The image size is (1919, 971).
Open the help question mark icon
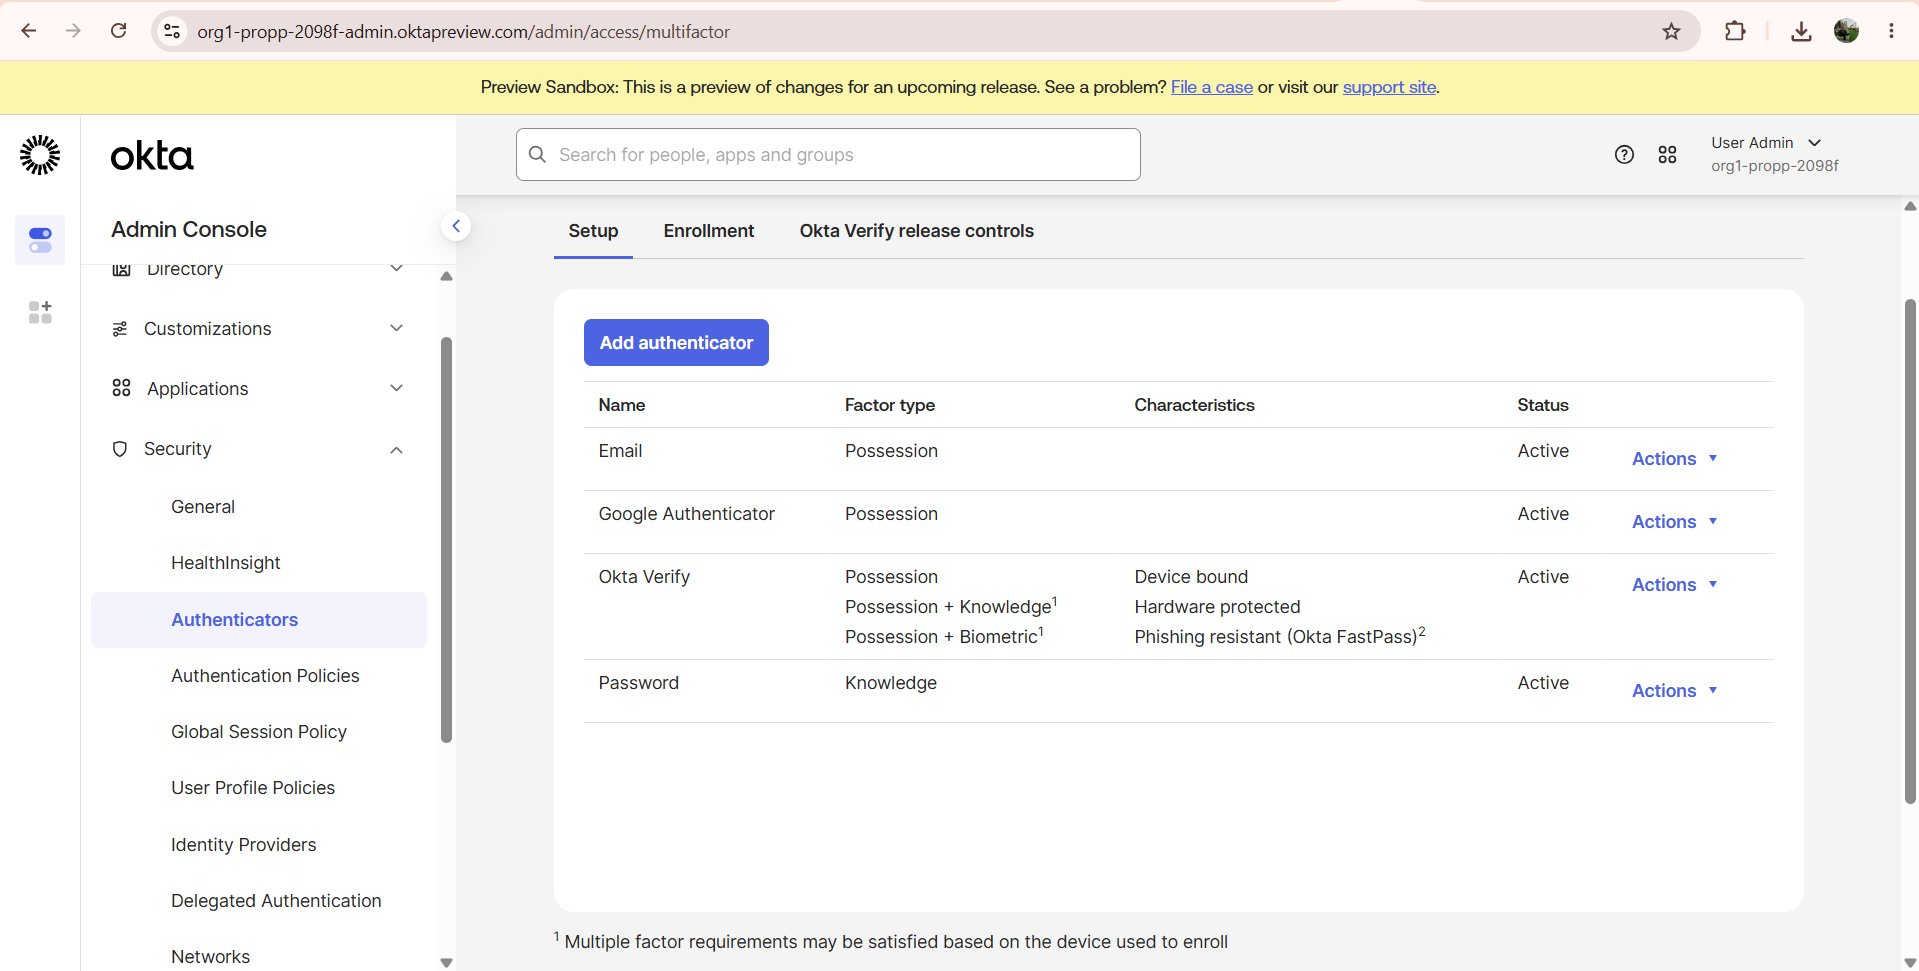click(1624, 154)
